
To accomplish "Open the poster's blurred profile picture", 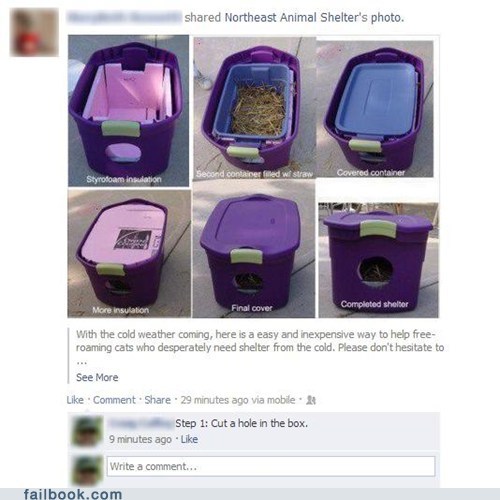I will pos(35,32).
